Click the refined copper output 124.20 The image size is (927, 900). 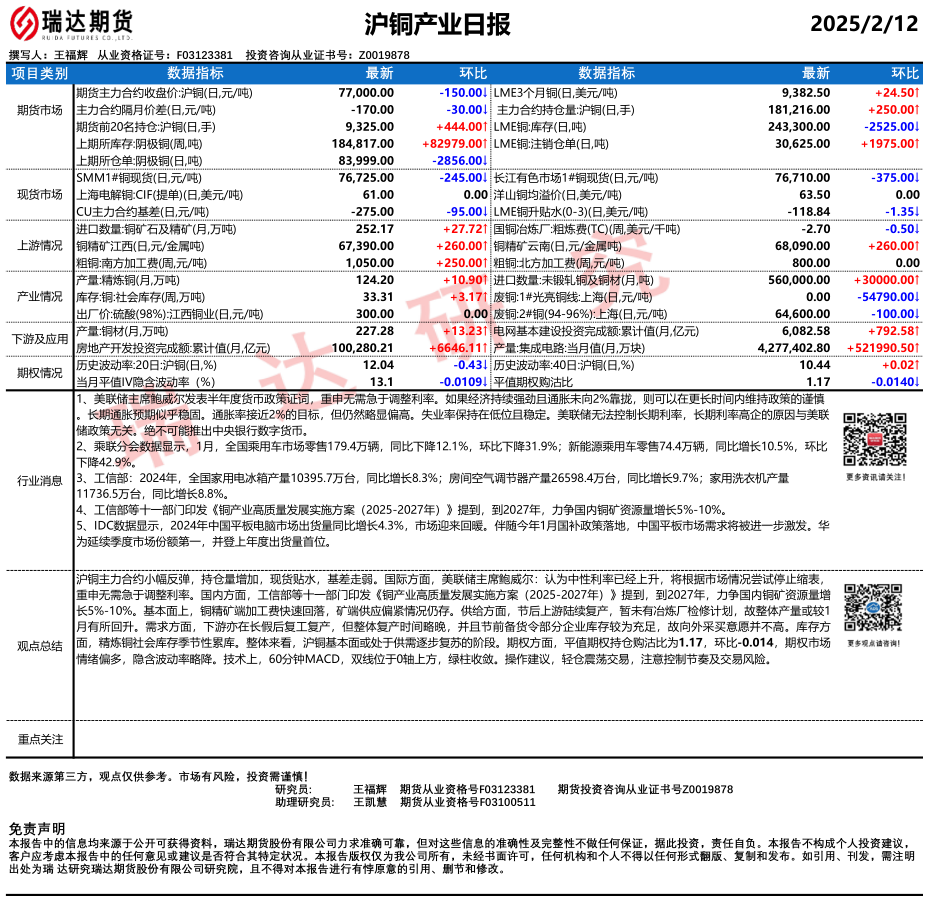(375, 280)
